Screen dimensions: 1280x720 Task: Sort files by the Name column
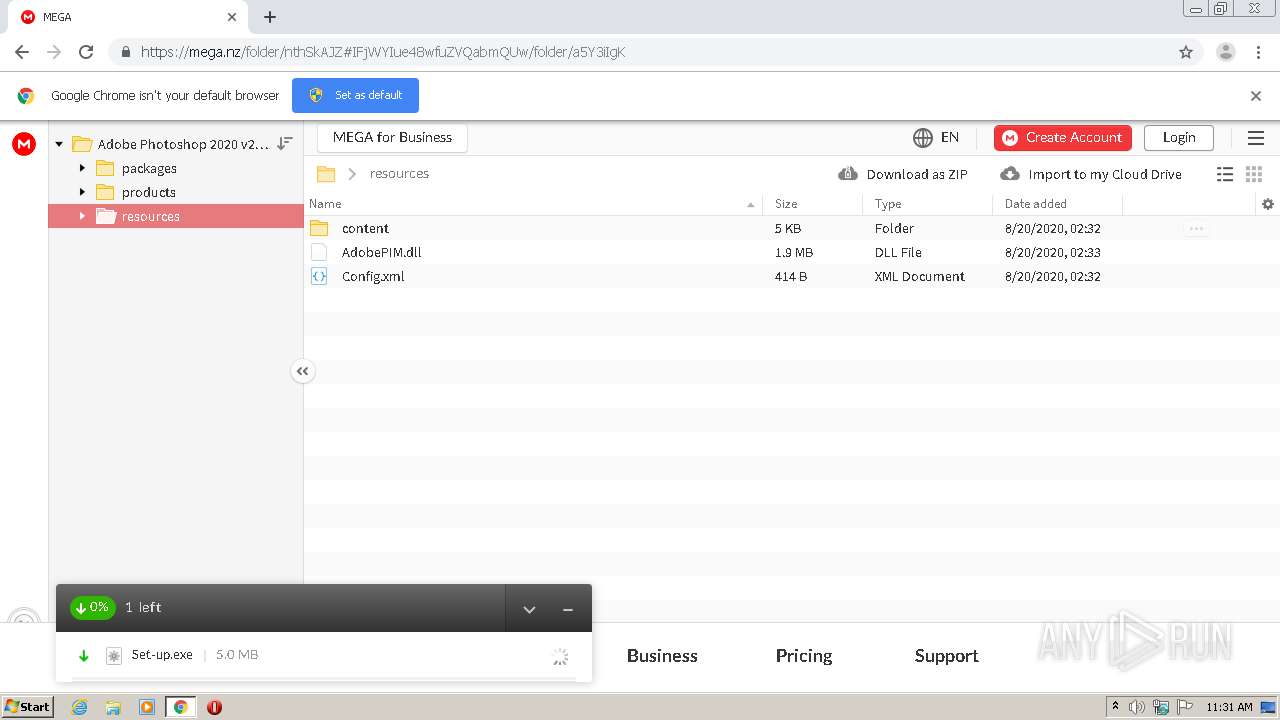tap(533, 204)
